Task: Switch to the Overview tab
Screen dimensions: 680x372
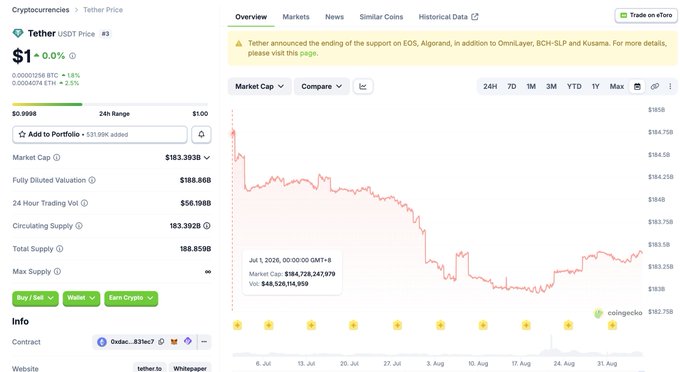Action: (251, 17)
